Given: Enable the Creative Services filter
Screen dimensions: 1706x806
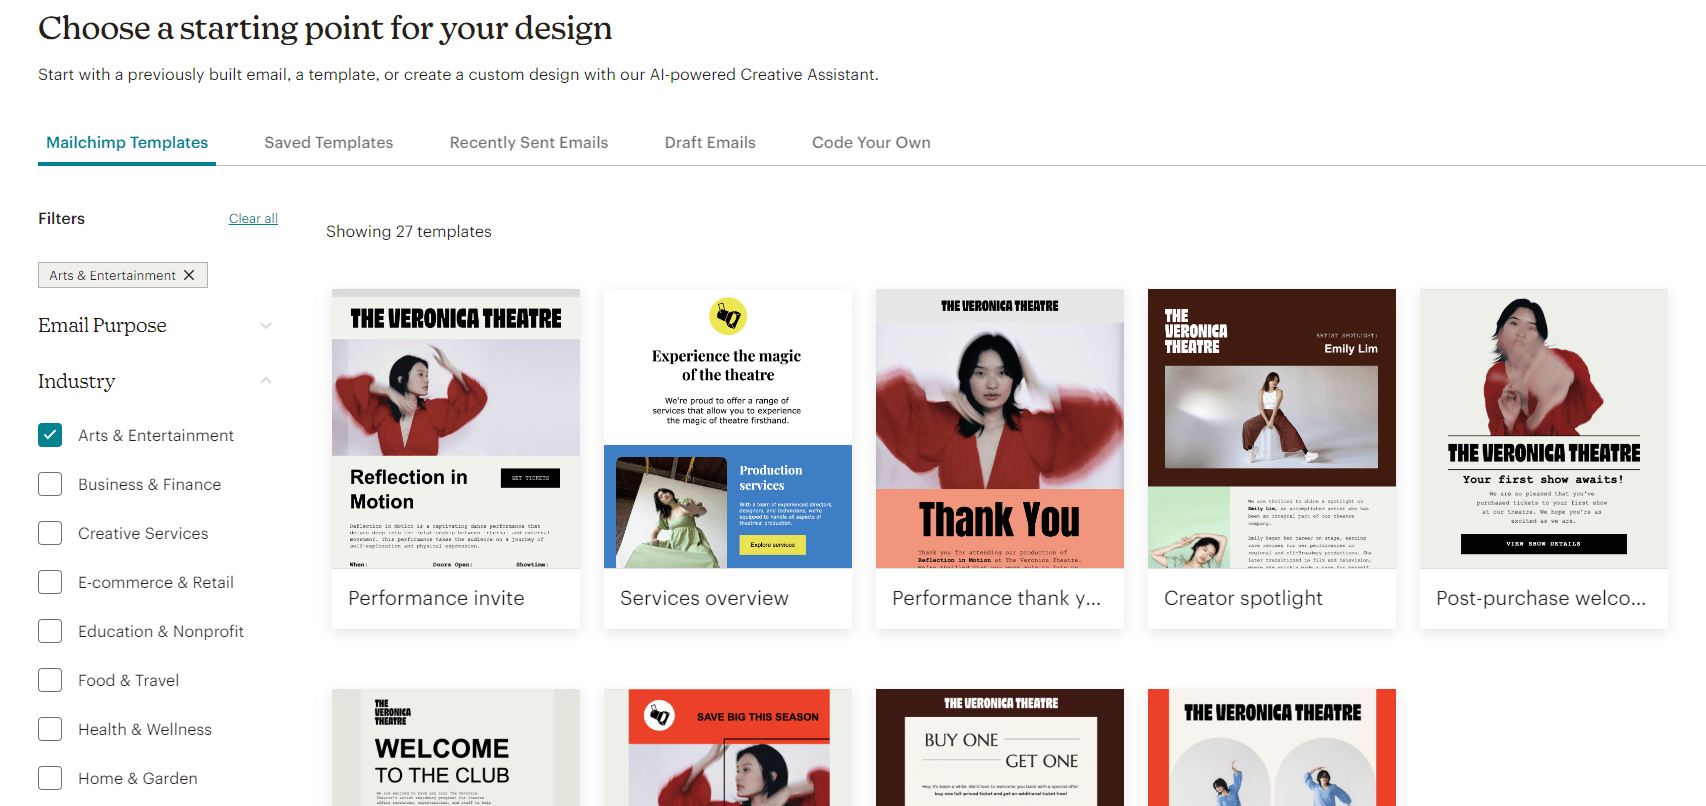Looking at the screenshot, I should (x=50, y=533).
